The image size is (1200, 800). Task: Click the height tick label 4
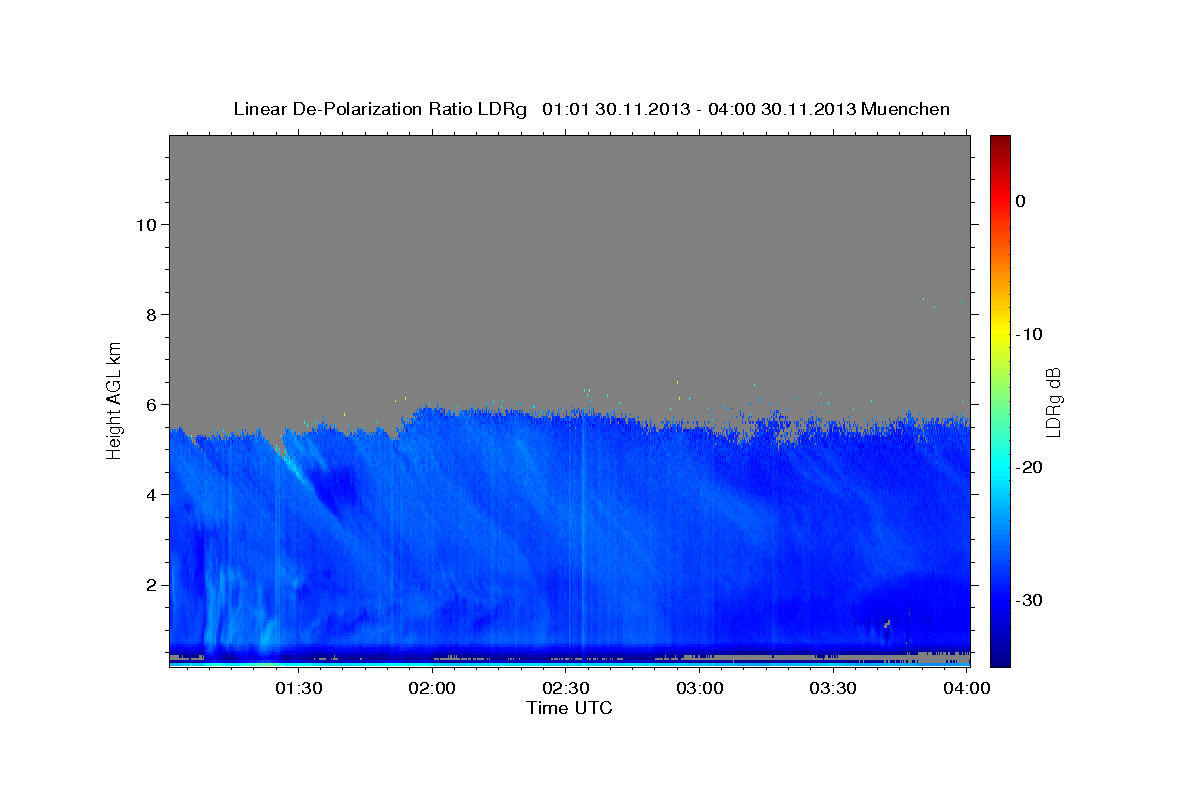[150, 494]
